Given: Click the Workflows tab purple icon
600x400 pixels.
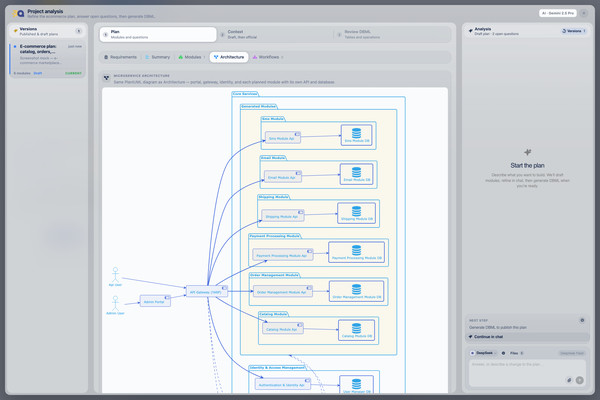Looking at the screenshot, I should click(255, 57).
